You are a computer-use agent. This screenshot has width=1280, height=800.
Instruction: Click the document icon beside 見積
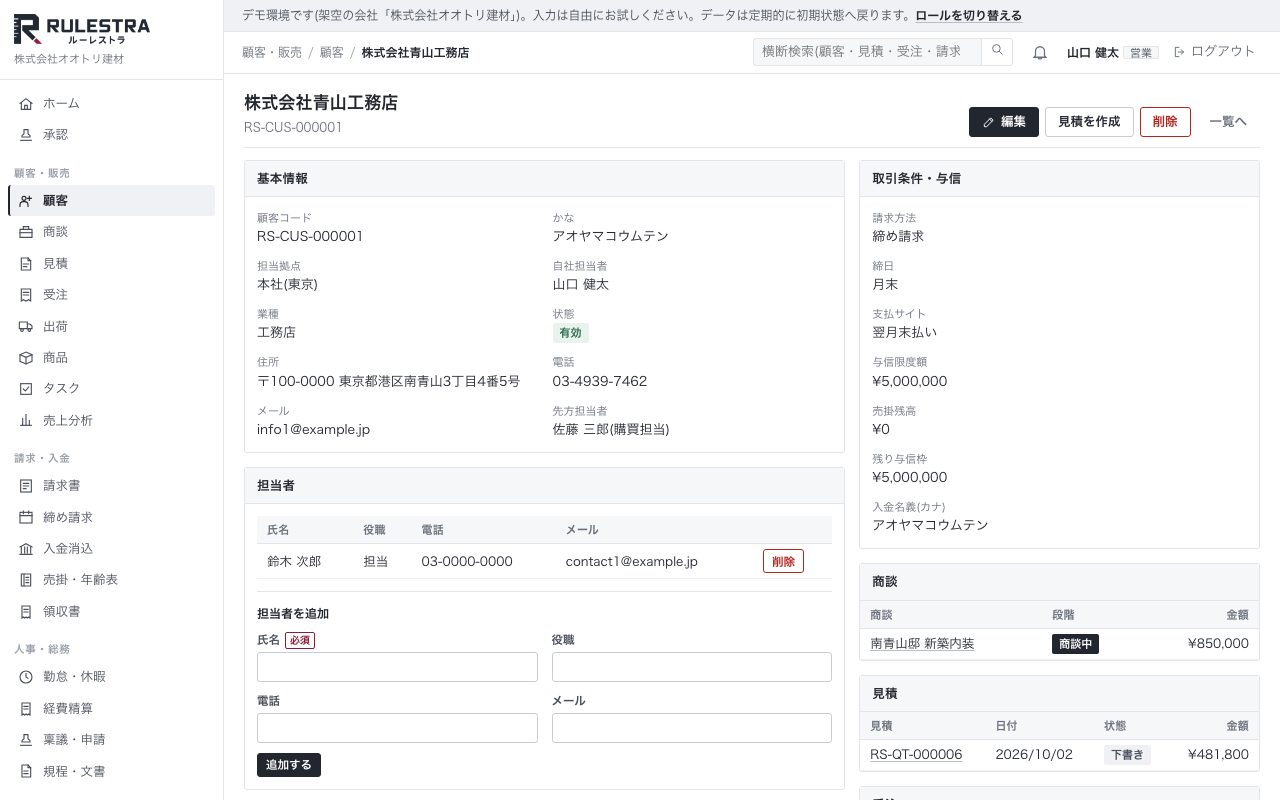[x=26, y=264]
